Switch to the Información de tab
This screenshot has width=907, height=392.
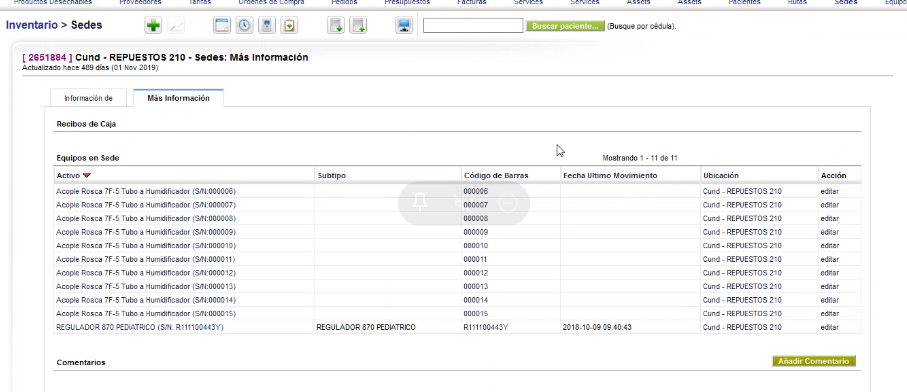88,98
